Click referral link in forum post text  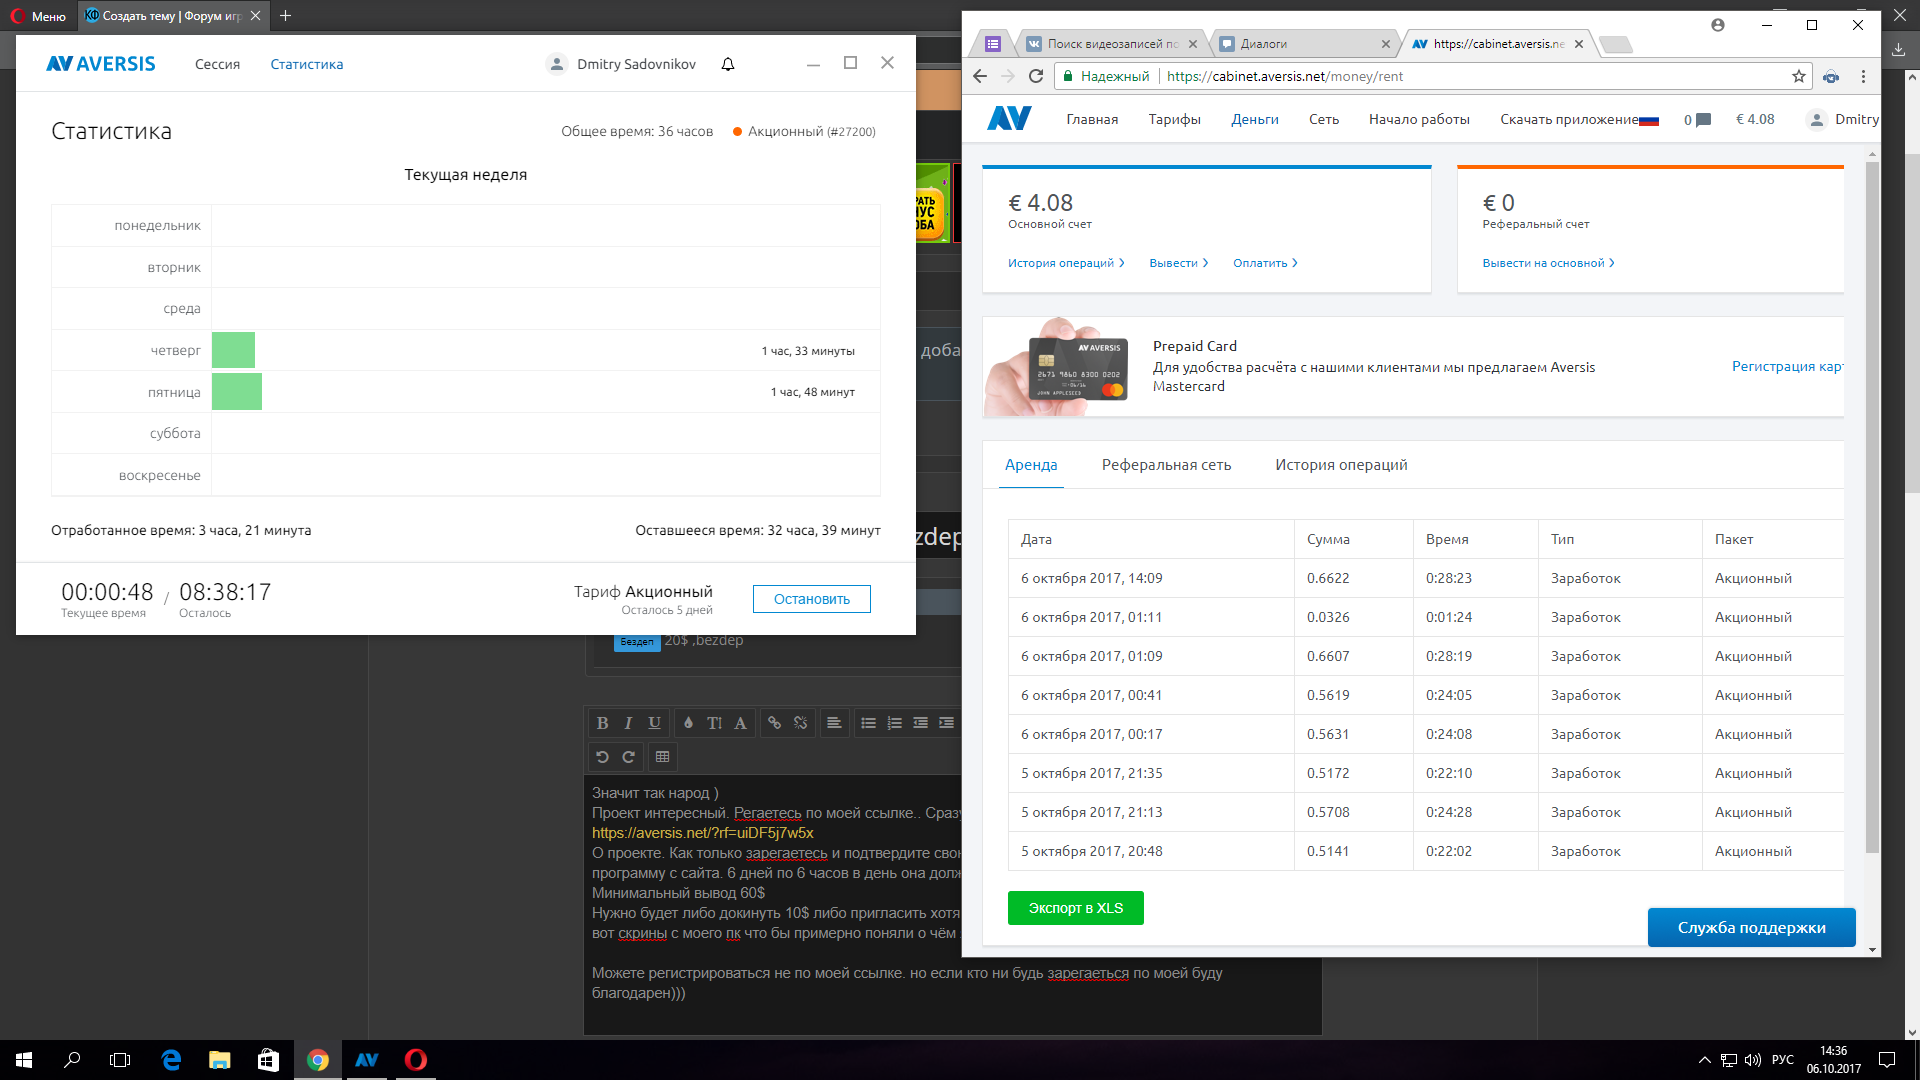[x=702, y=833]
